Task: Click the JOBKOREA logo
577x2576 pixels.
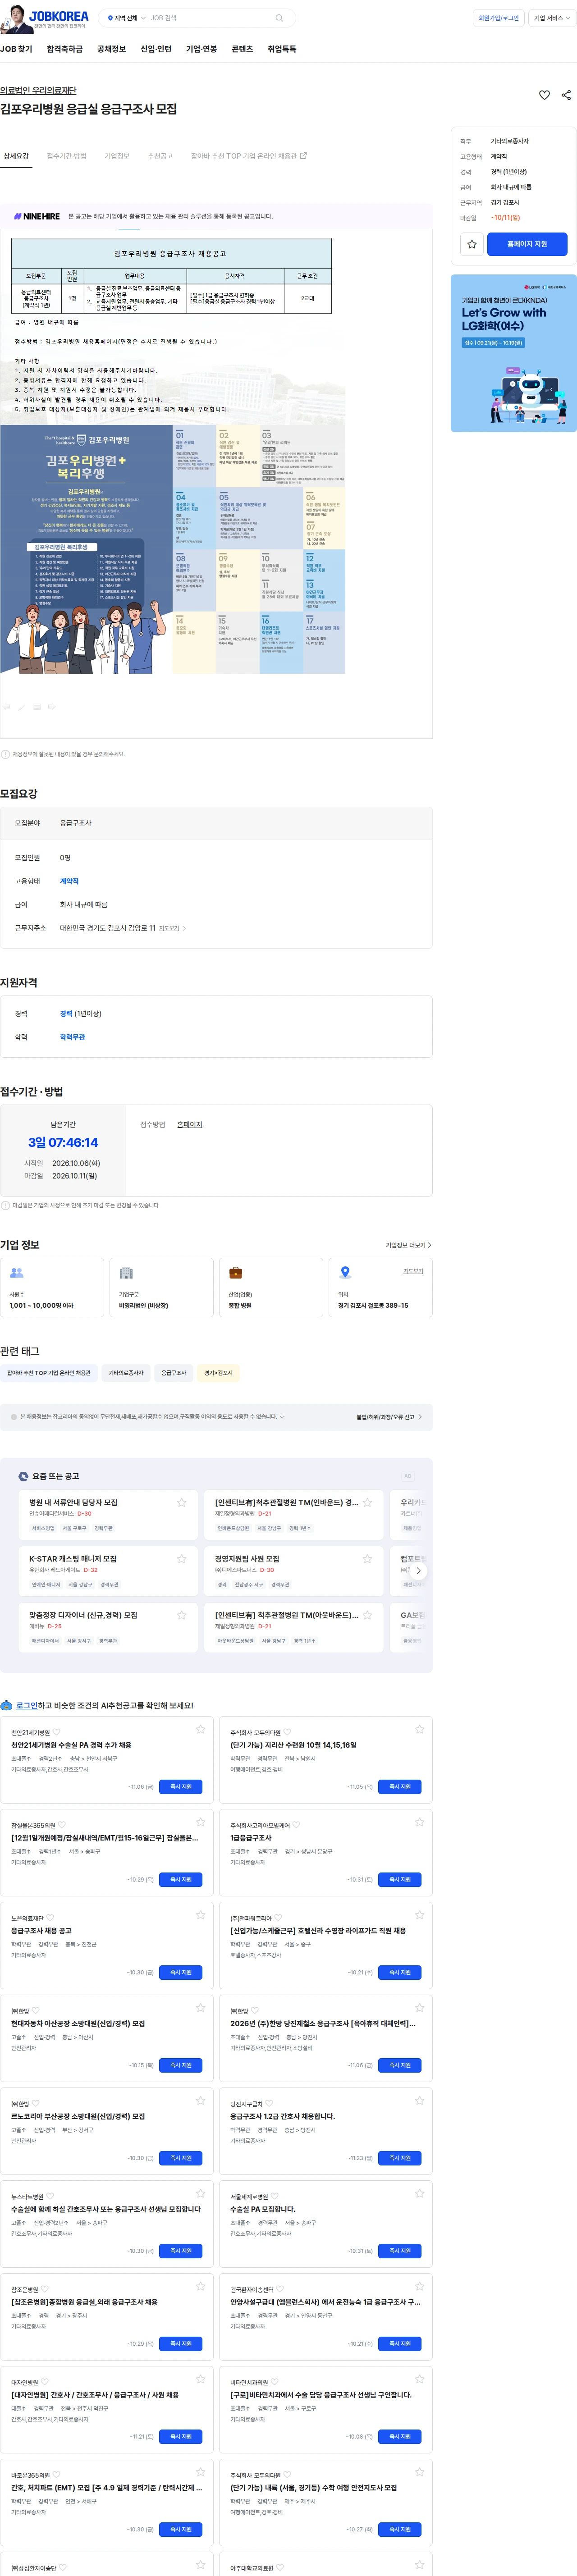Action: 58,17
